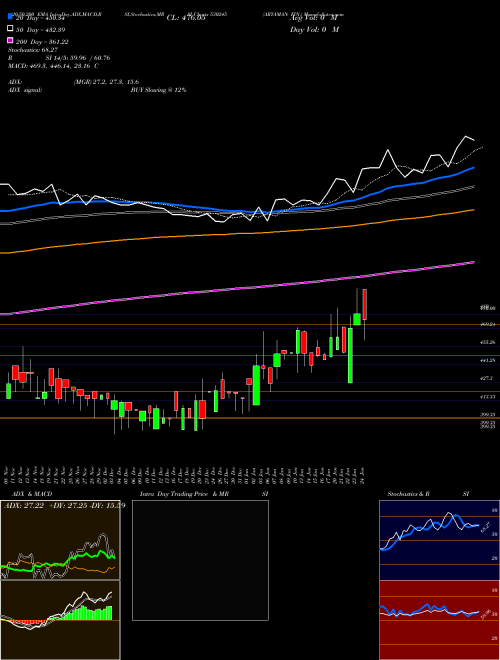The image size is (500, 660).
Task: Click the 'Stochastics: 68.27' readout
Action: pyautogui.click(x=32, y=50)
